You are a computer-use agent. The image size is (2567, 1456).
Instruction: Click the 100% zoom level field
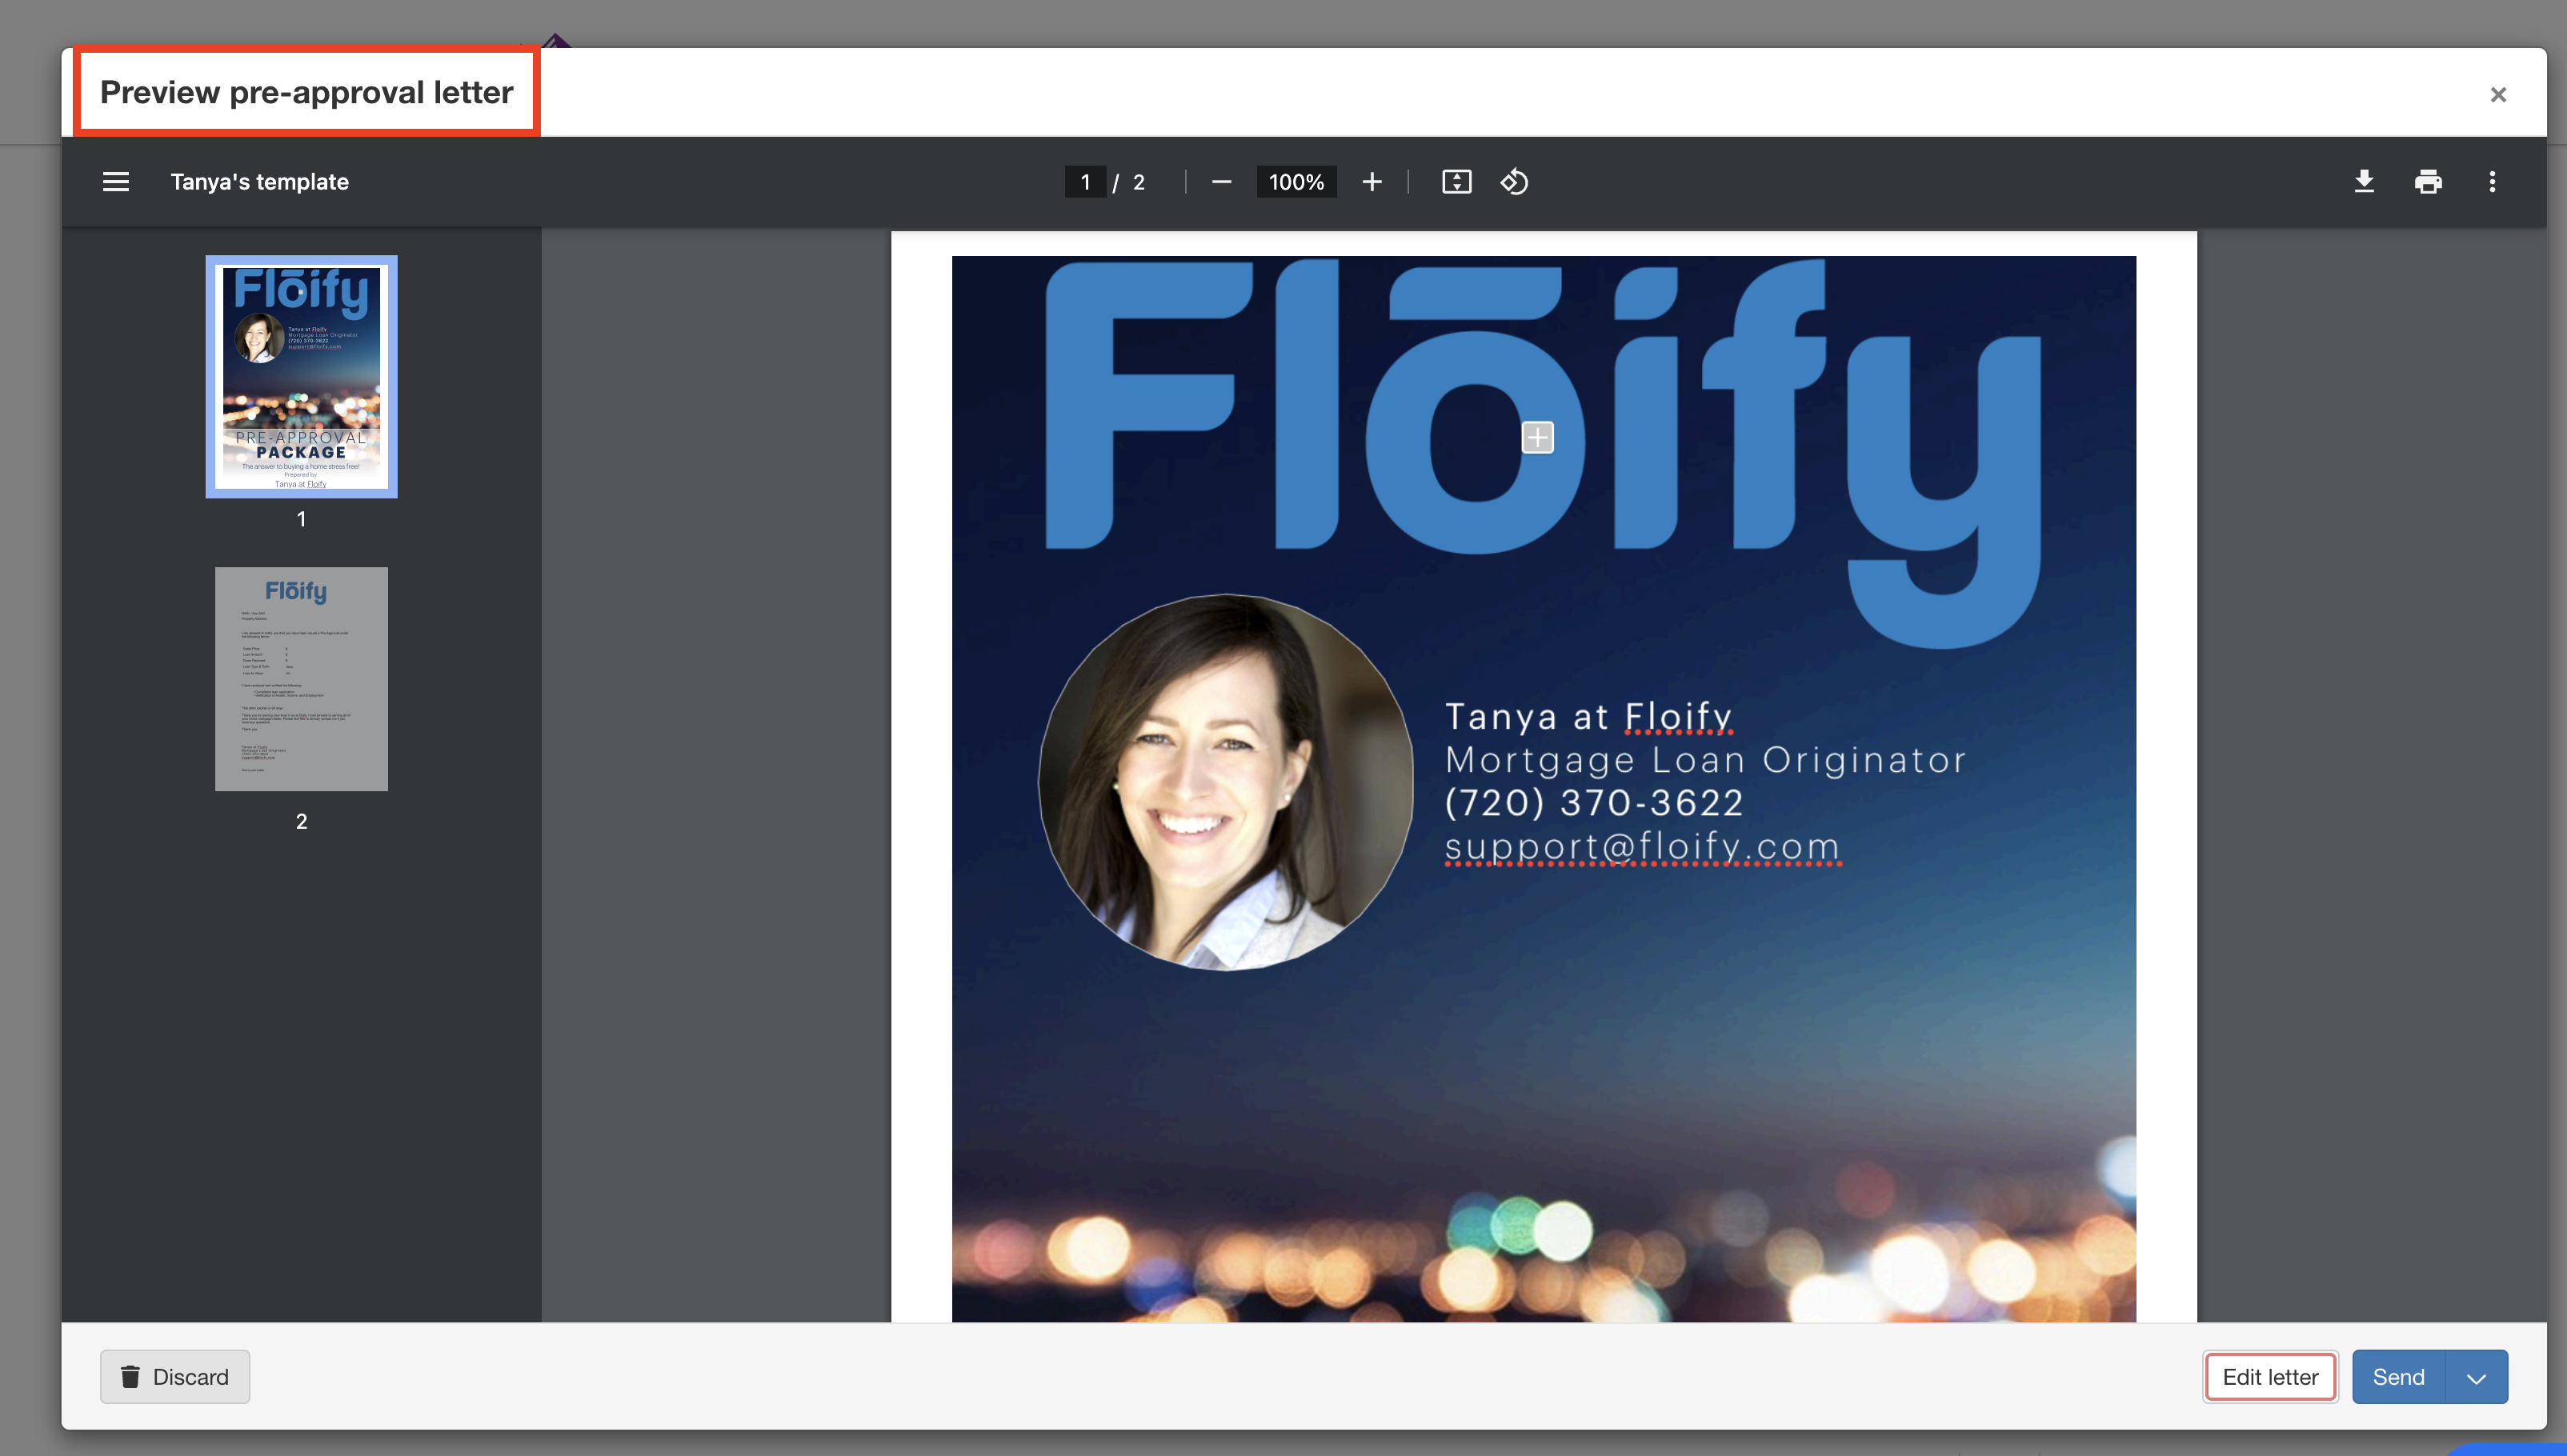point(1296,182)
